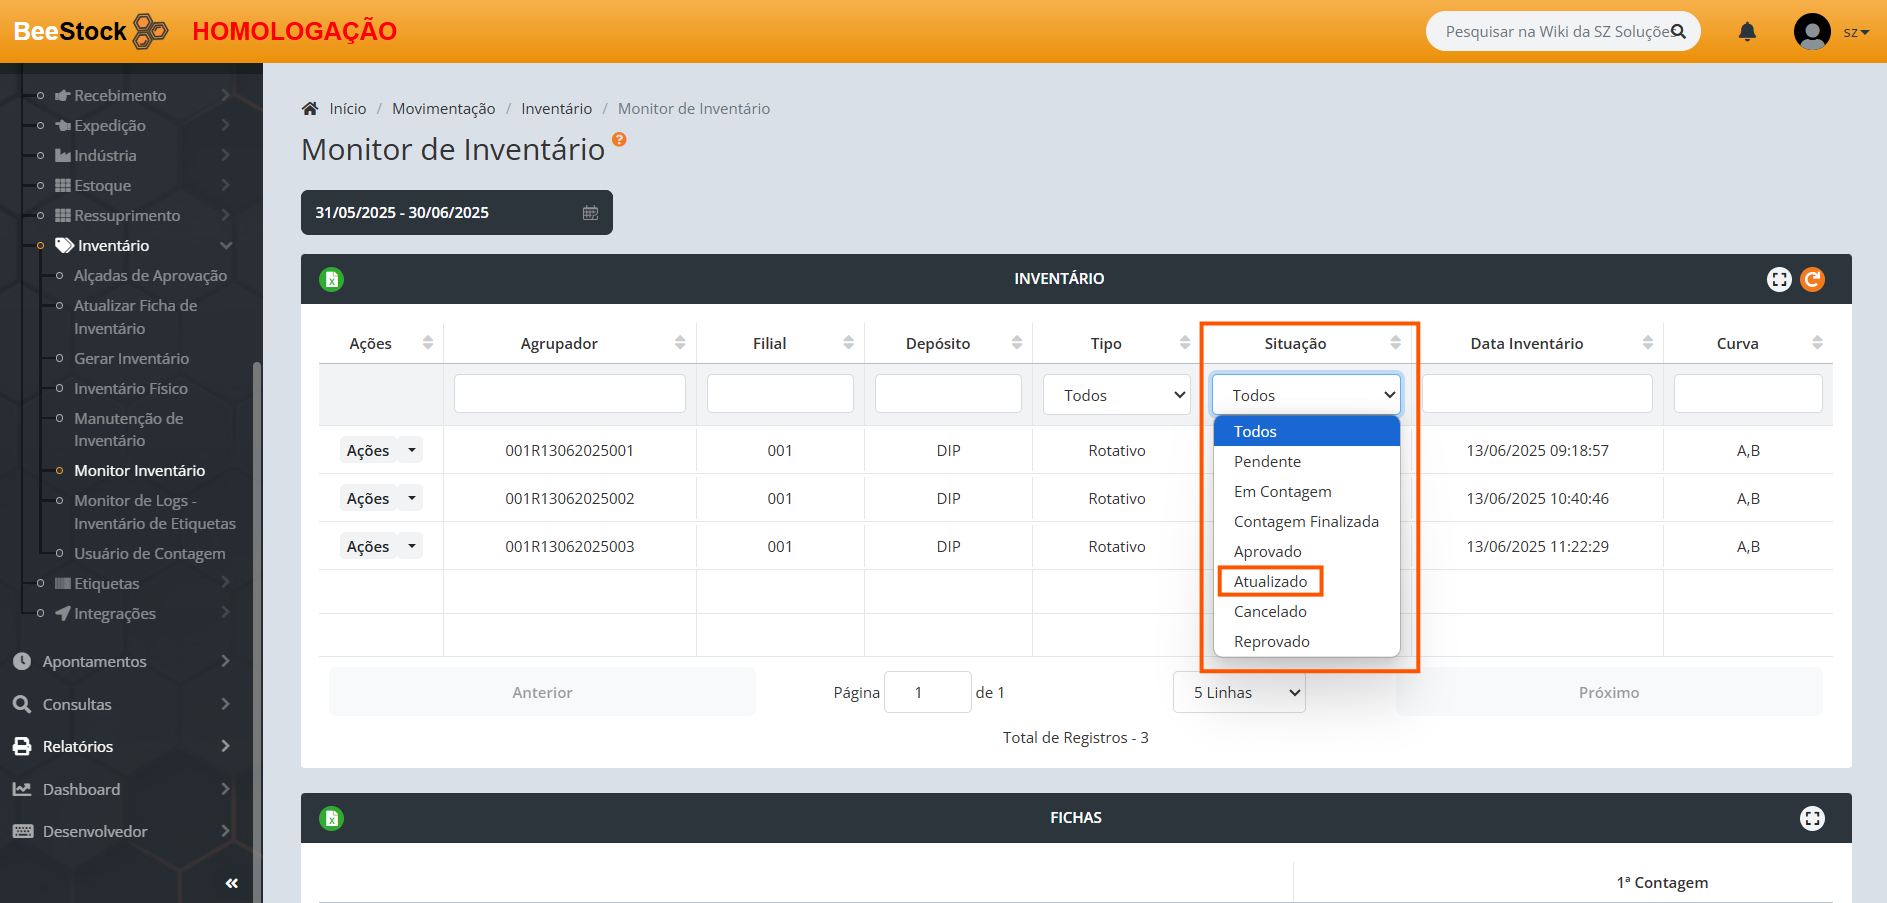
Task: Expand Inventário panel to fullscreen
Action: click(x=1779, y=280)
